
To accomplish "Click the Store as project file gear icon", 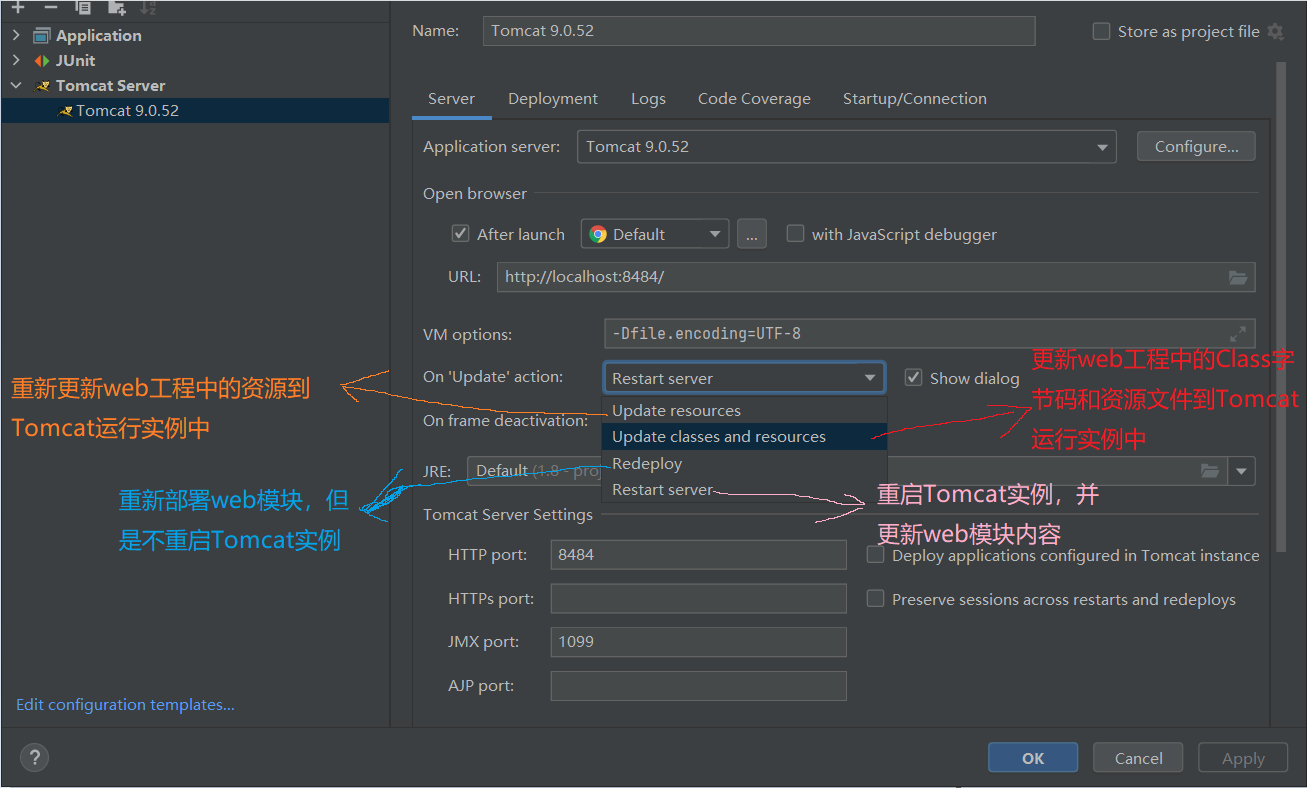I will pyautogui.click(x=1275, y=32).
